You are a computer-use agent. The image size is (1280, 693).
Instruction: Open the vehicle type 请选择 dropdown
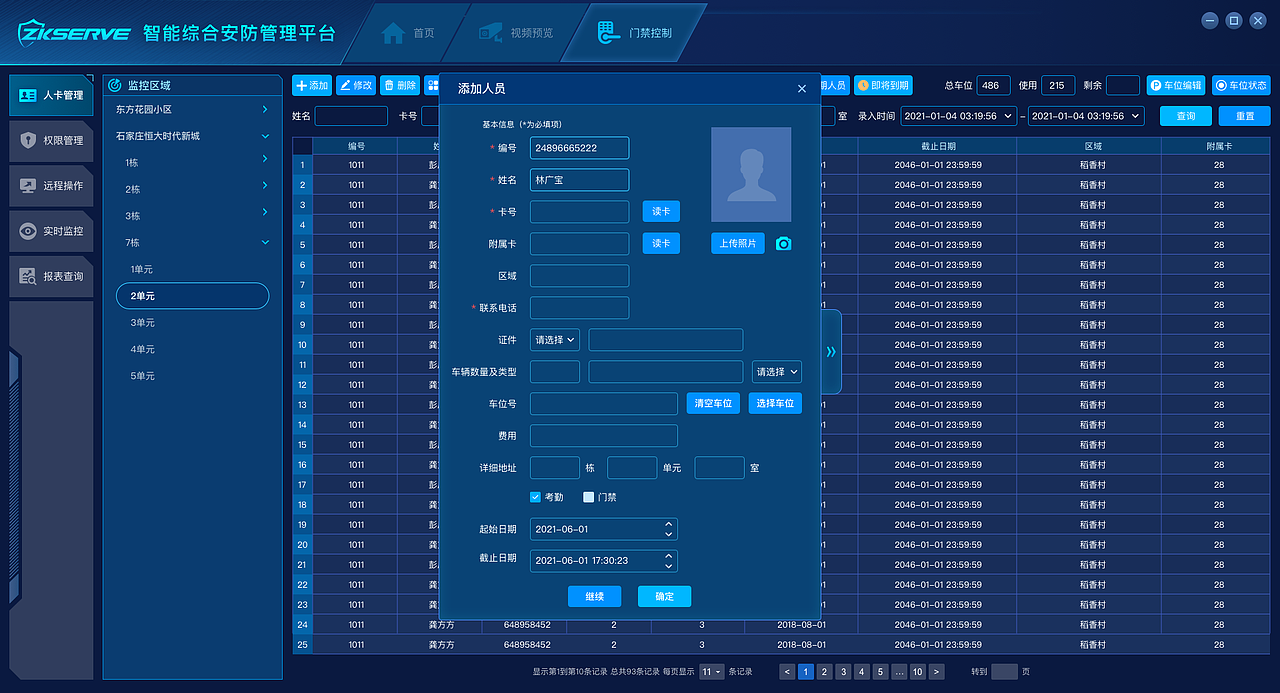[x=777, y=372]
